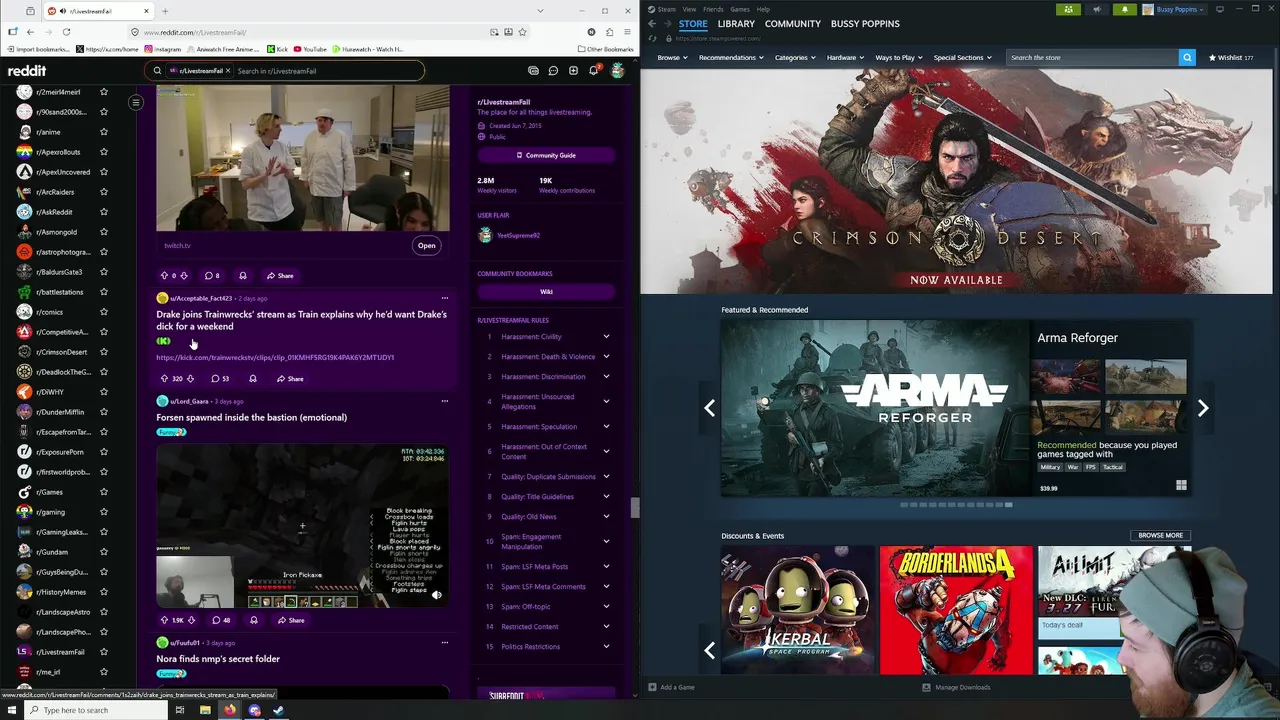This screenshot has height=720, width=1280.
Task: Unmute the Forsen video with the speaker icon
Action: pos(436,595)
